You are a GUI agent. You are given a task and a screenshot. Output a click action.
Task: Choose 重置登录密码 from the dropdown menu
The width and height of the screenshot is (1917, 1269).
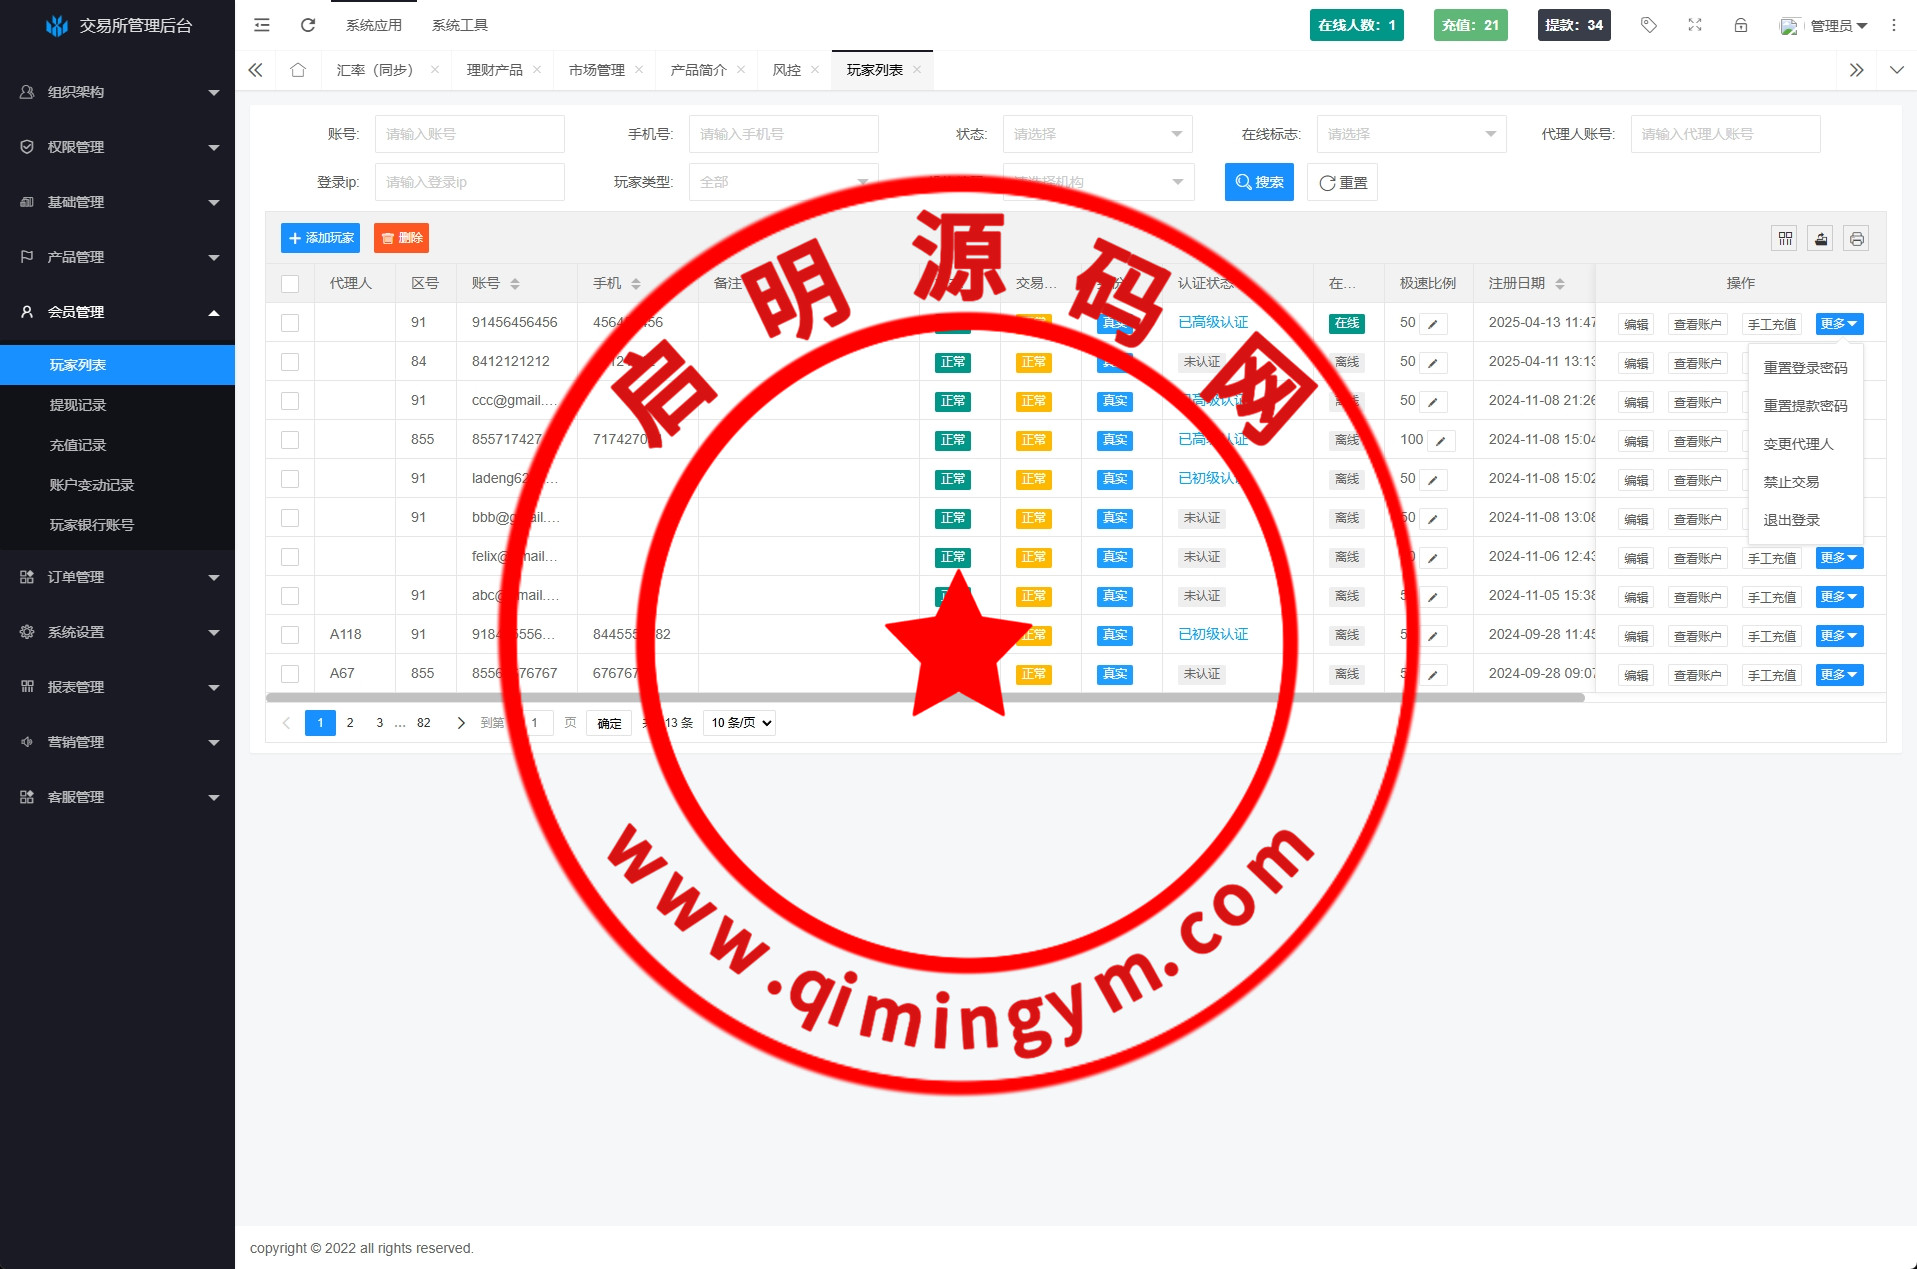pyautogui.click(x=1804, y=368)
